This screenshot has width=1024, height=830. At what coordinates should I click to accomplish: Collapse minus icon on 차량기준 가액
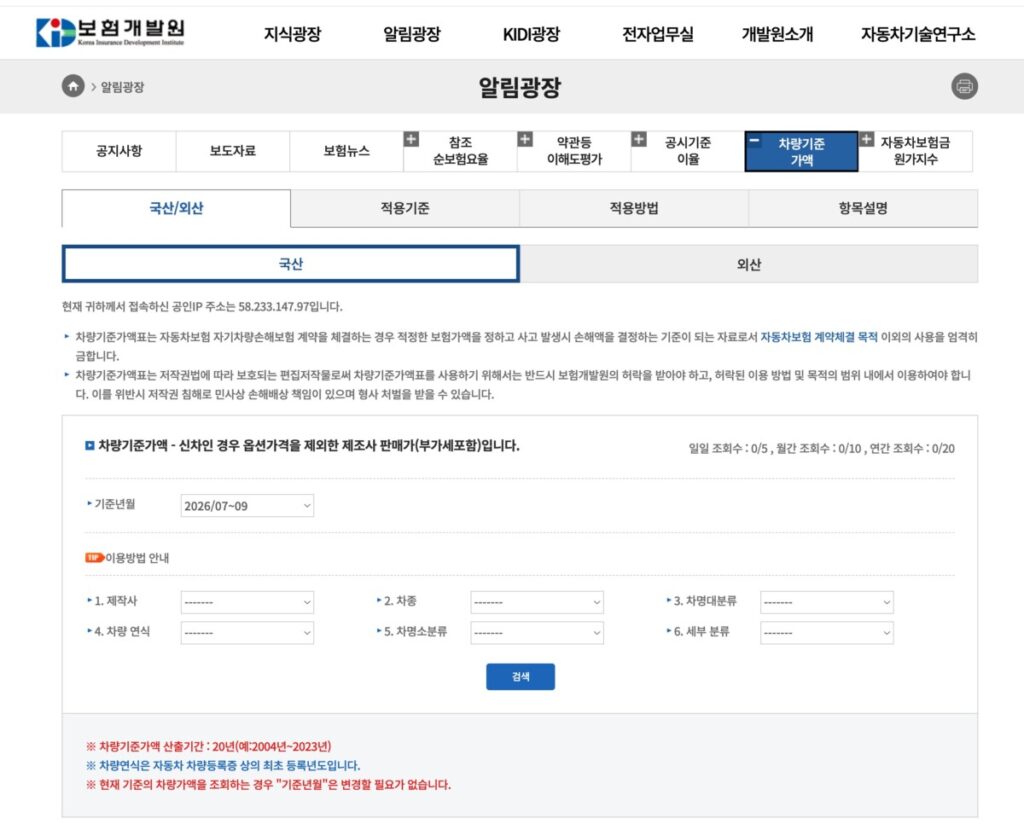click(x=754, y=140)
